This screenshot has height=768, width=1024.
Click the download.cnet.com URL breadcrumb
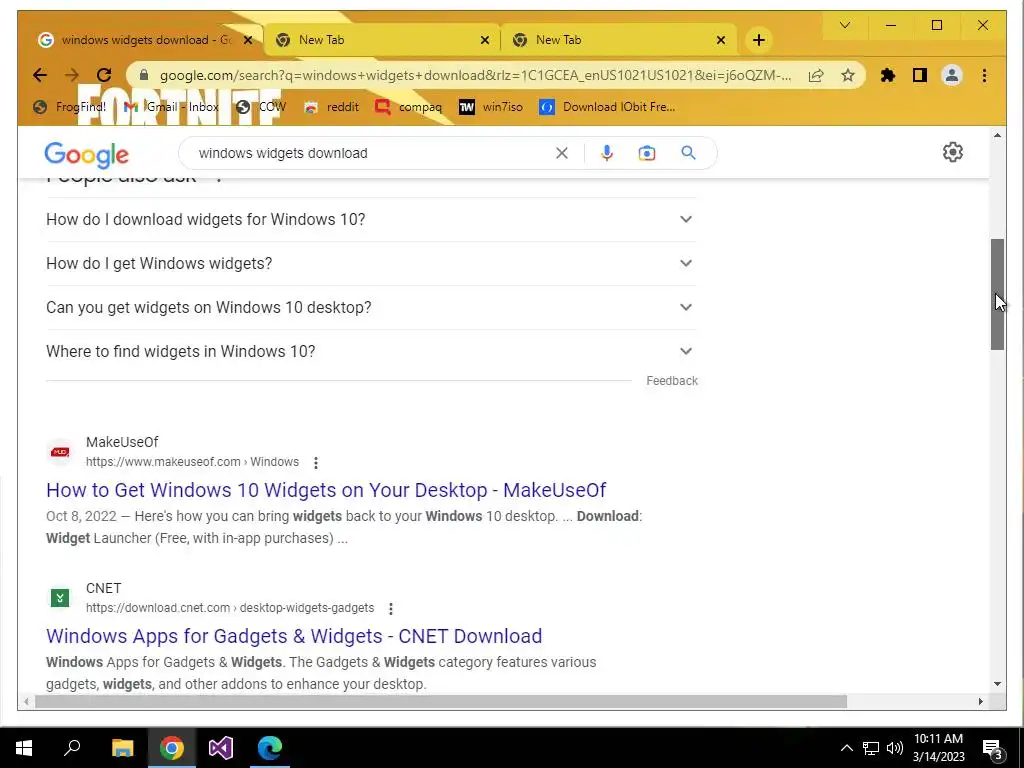230,608
